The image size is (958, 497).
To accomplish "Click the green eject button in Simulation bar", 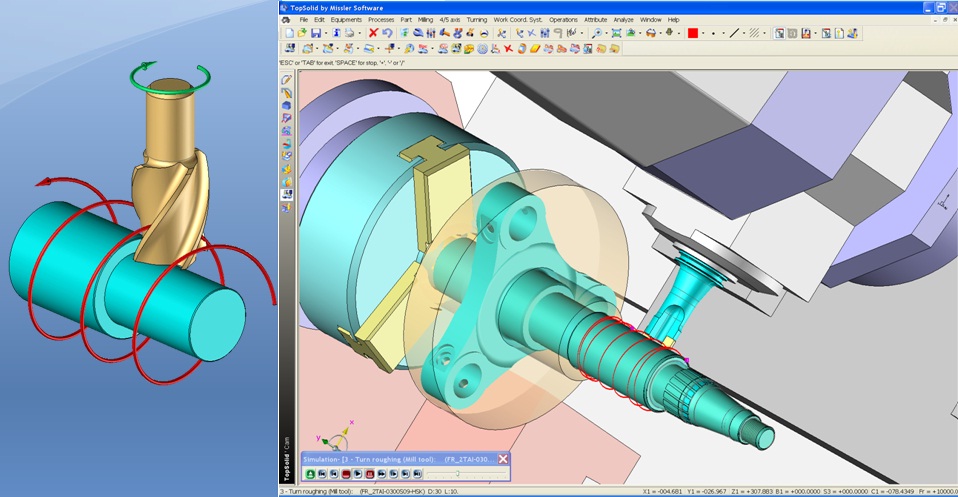I will click(310, 474).
